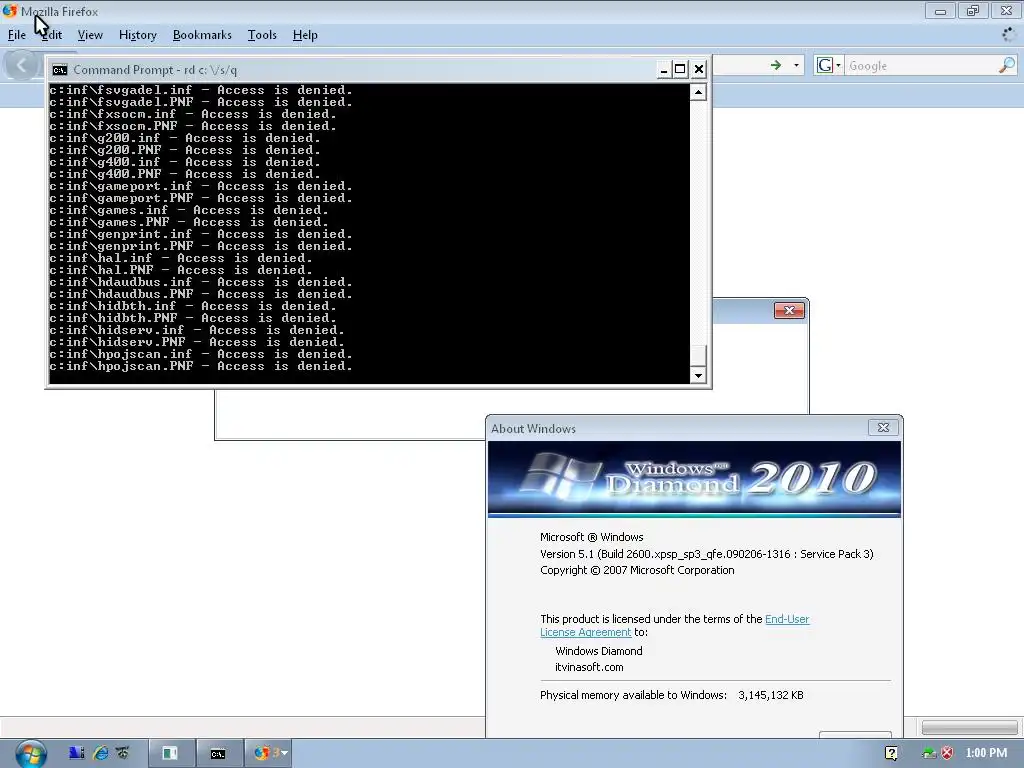1024x768 pixels.
Task: Click the red security shield tray icon
Action: point(947,753)
